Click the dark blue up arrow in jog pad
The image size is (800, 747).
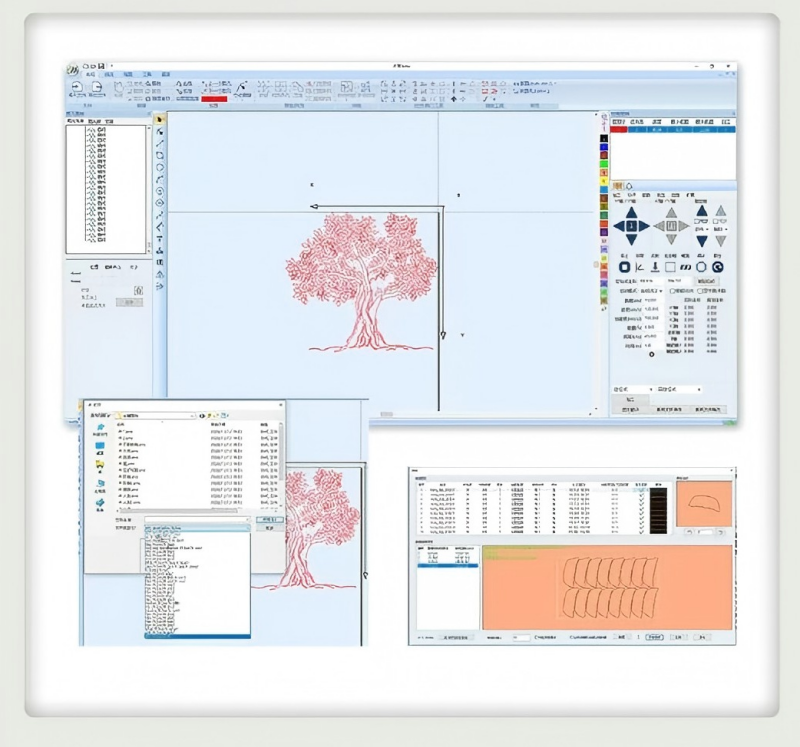pyautogui.click(x=631, y=211)
